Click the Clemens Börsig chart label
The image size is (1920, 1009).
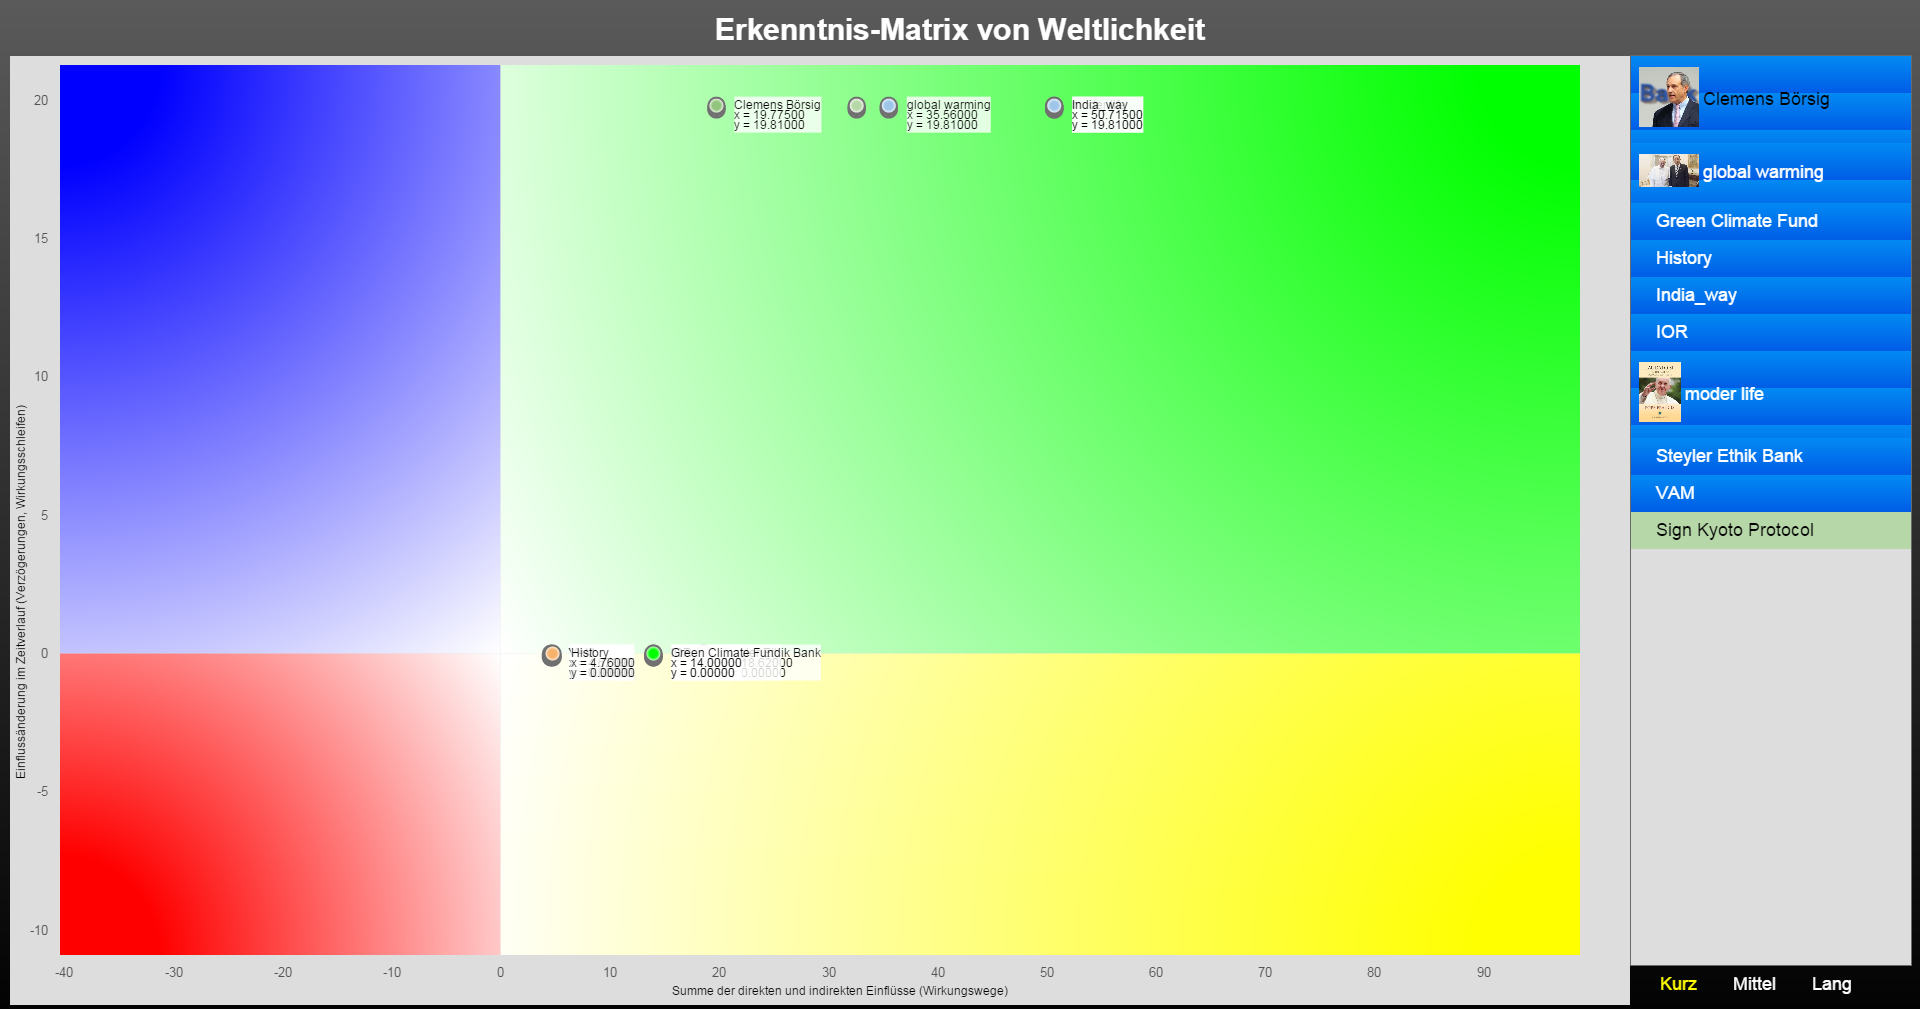(x=777, y=104)
